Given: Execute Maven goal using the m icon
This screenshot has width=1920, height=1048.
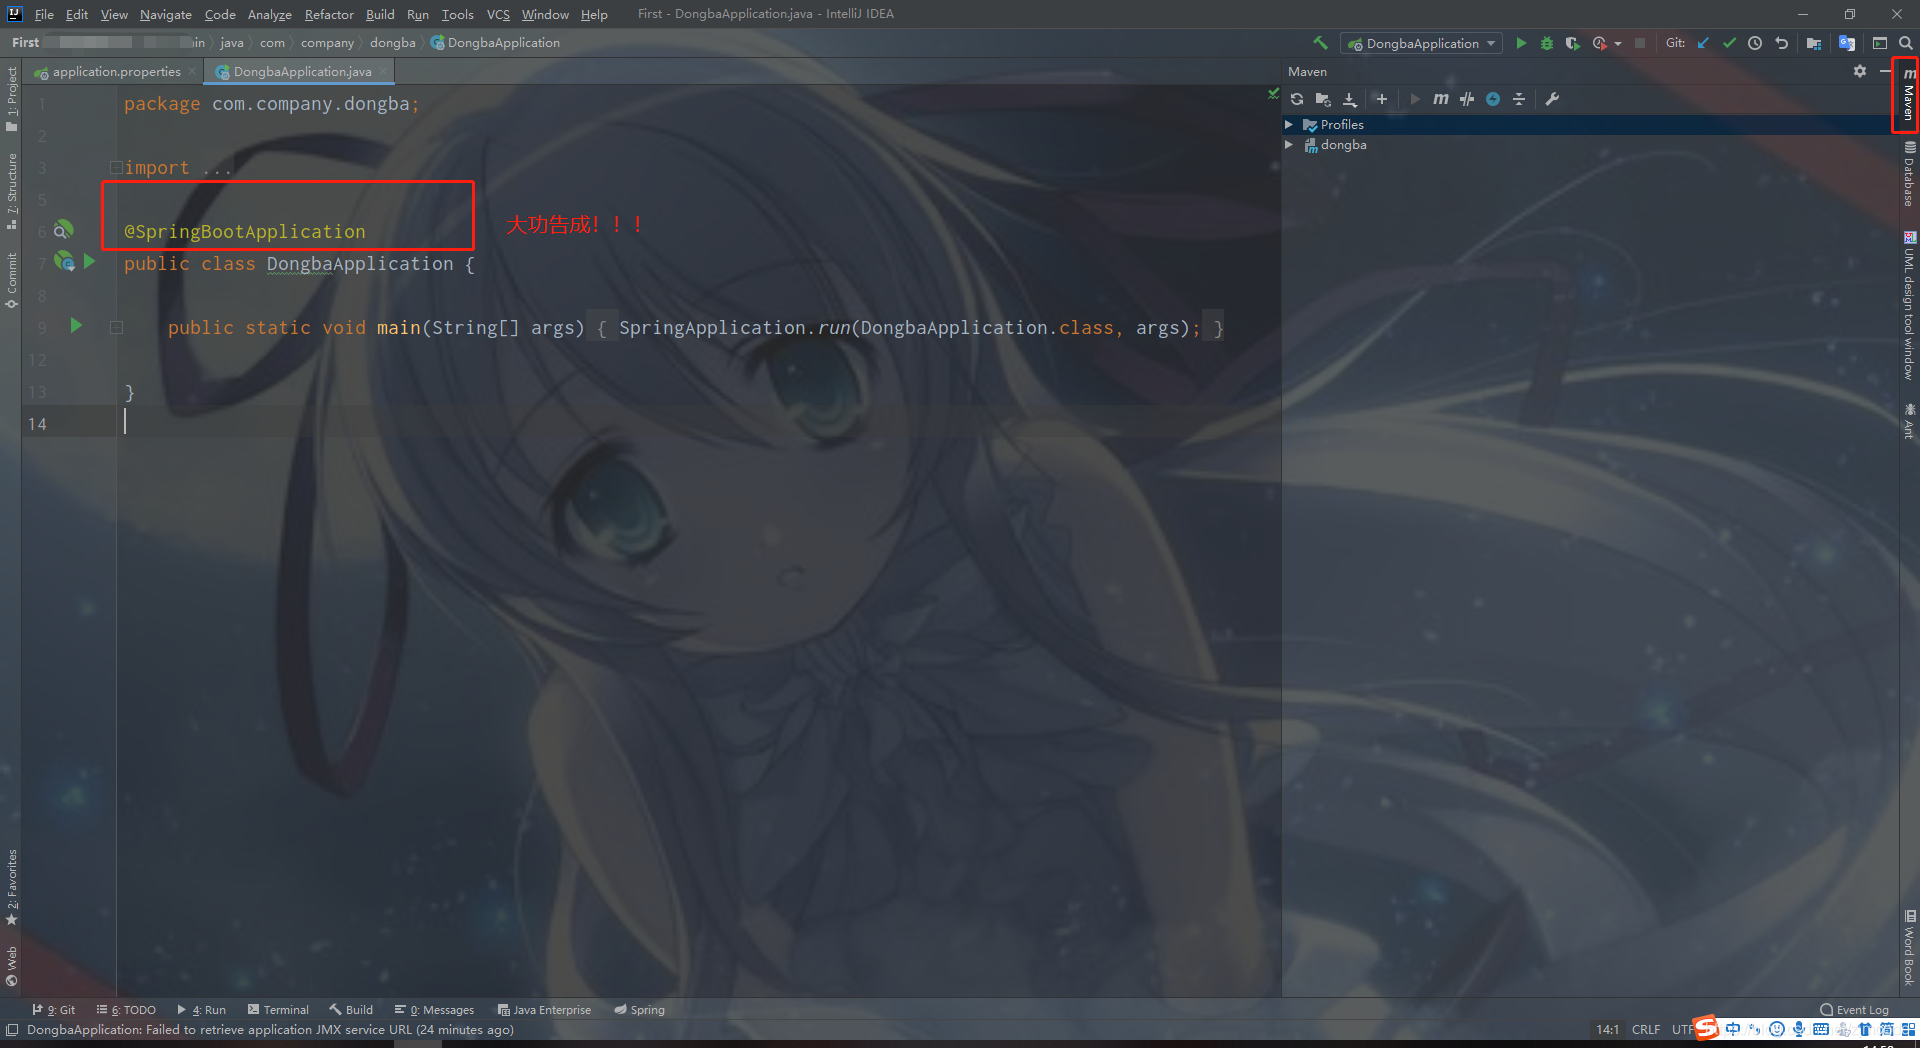Looking at the screenshot, I should pos(1441,99).
